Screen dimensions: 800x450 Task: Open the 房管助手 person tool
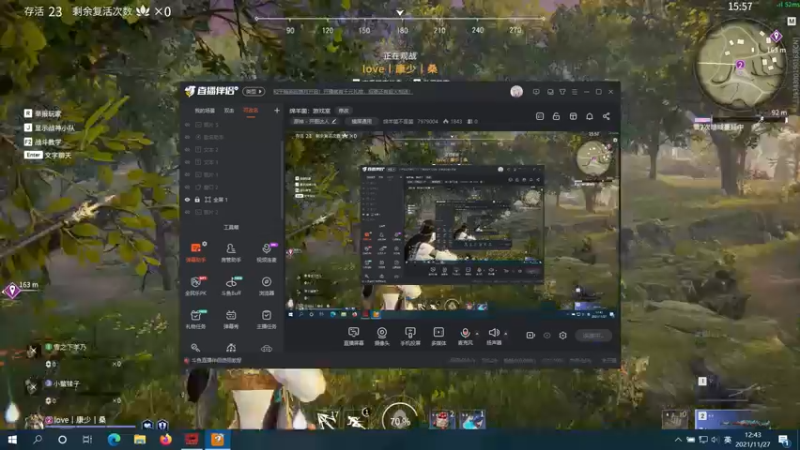point(231,252)
